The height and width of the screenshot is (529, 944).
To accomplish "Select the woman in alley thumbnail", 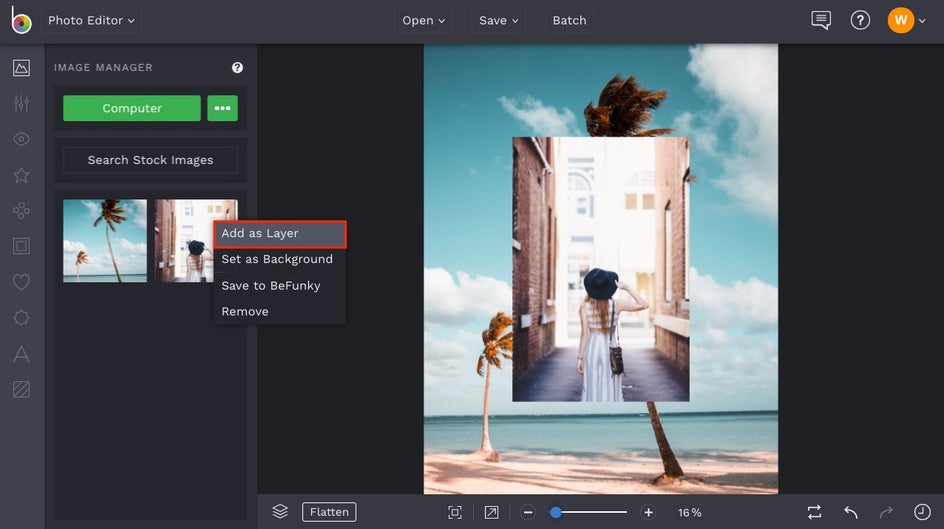I will pos(184,241).
